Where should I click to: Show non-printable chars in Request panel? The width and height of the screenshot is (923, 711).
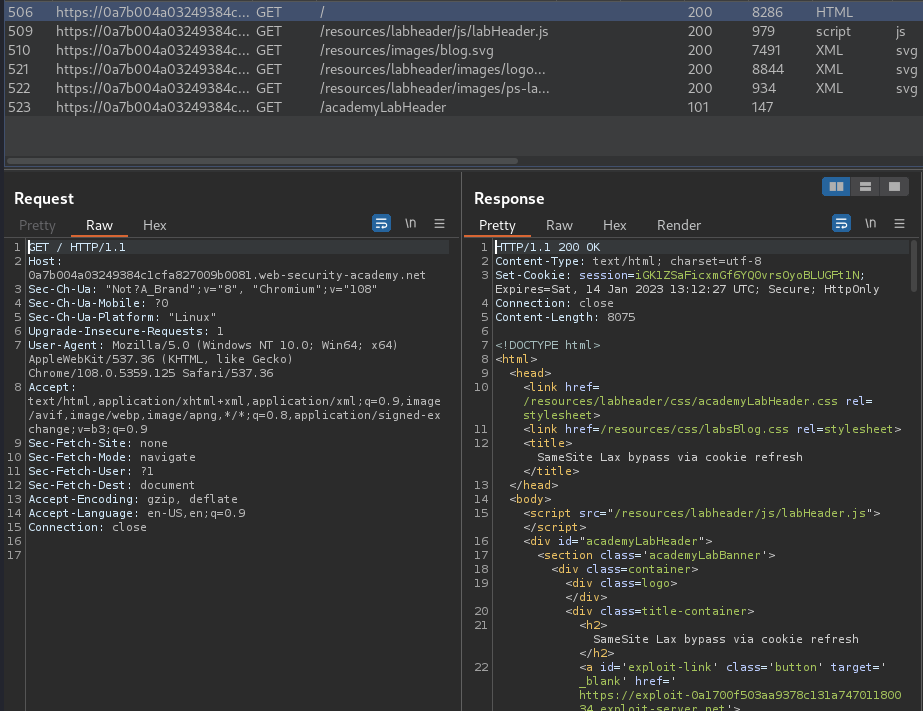point(411,224)
